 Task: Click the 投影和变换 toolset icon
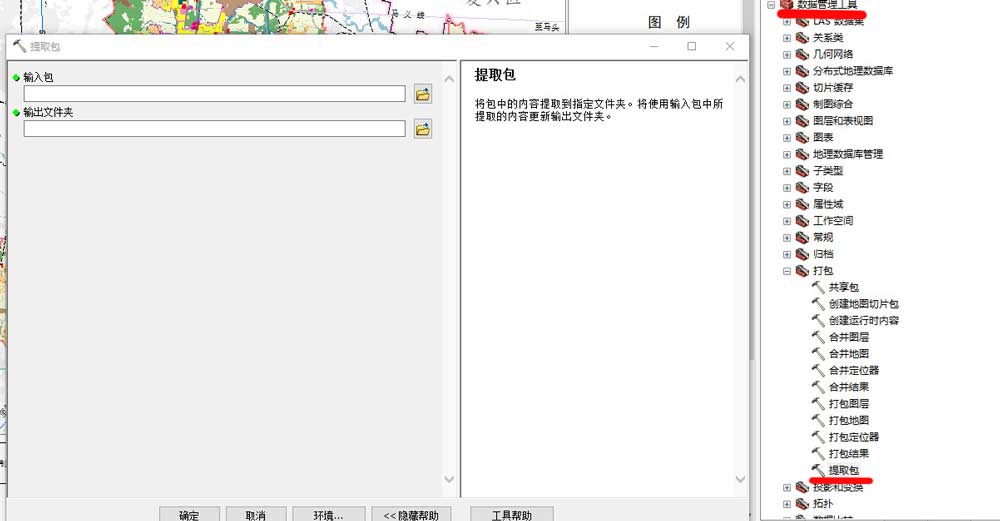pyautogui.click(x=802, y=487)
